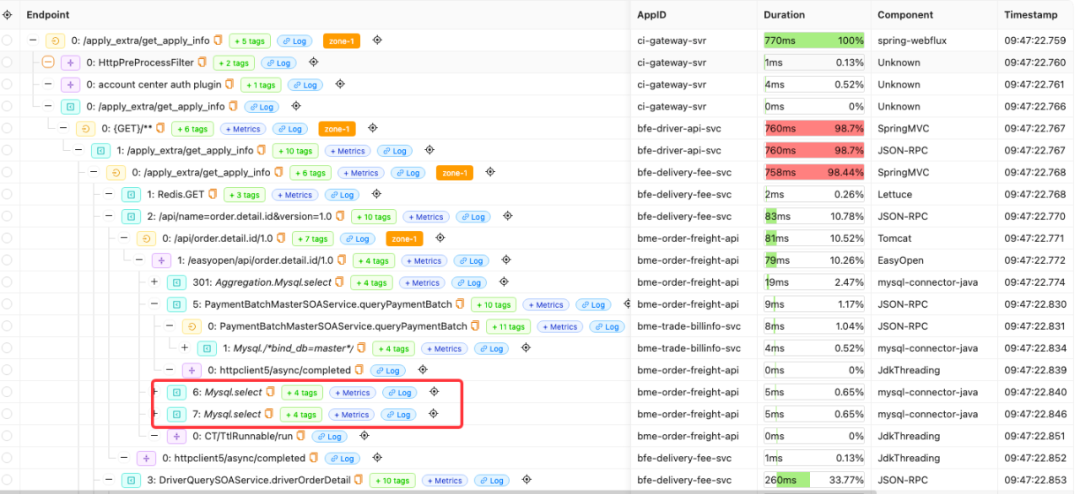Click the crosshair locate icon on HttpPreProcessFilter row

point(313,63)
